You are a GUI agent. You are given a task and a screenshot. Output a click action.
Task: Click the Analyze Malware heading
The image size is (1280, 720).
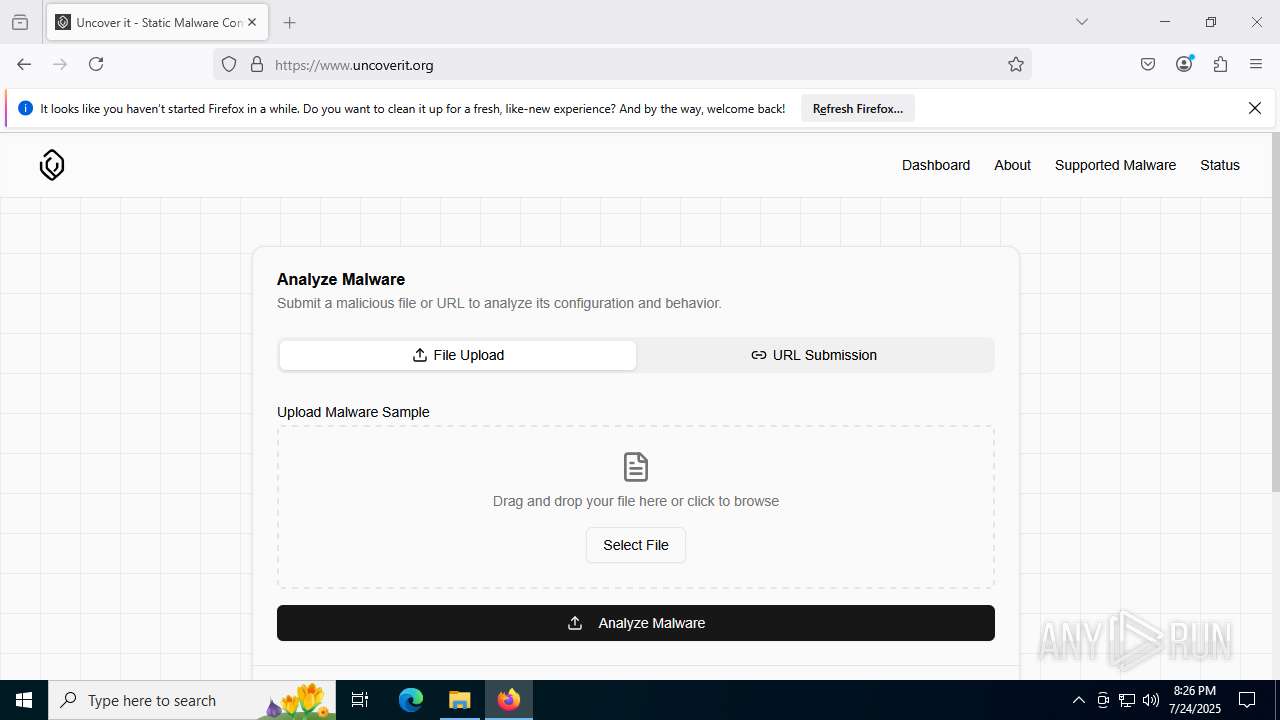point(341,279)
